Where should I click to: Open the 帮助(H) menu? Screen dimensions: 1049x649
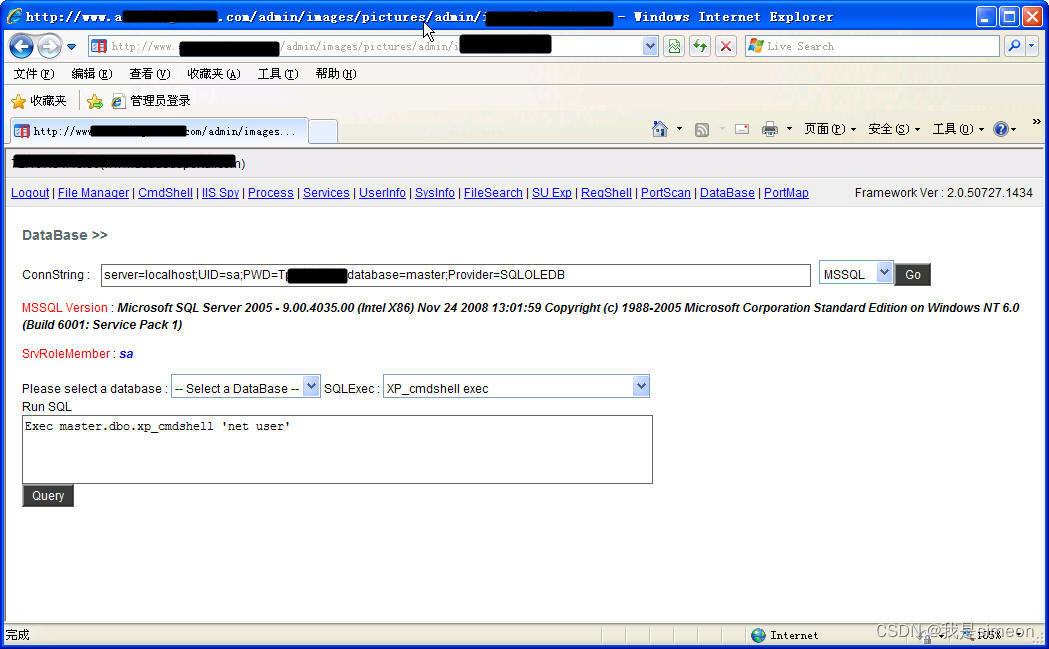coord(336,74)
